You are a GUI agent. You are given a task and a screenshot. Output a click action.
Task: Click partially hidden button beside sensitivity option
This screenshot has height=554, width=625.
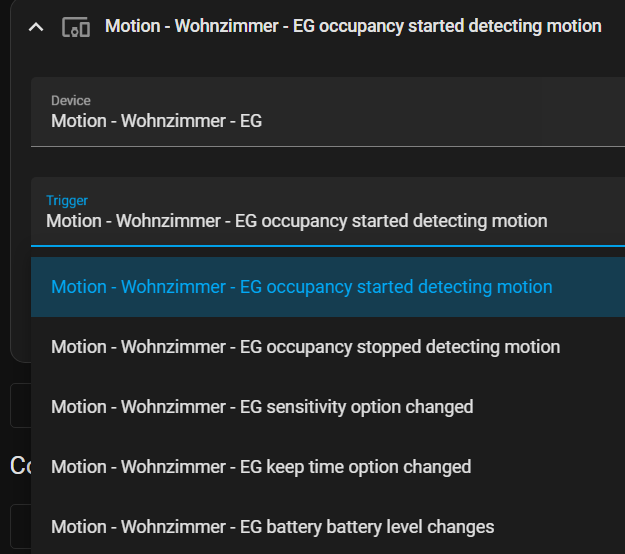click(x=19, y=406)
